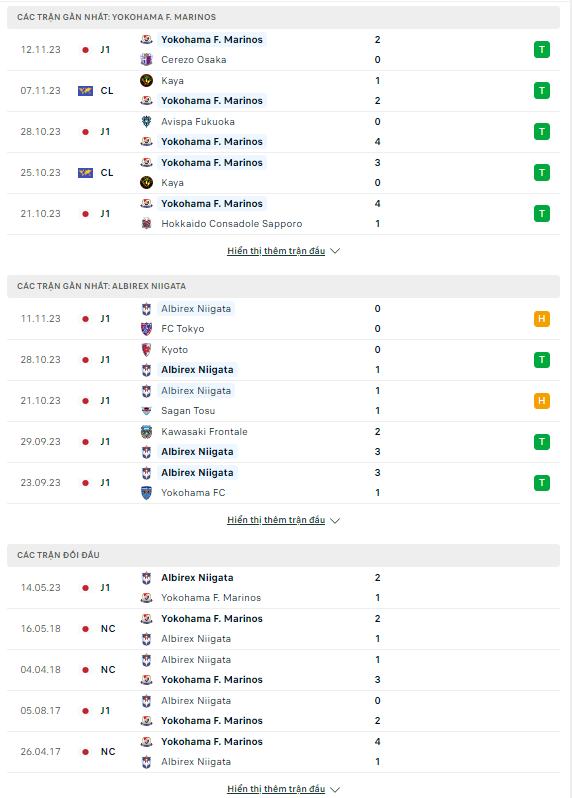The width and height of the screenshot is (572, 798).
Task: Click the Yokohama FC team crest
Action: pyautogui.click(x=147, y=493)
